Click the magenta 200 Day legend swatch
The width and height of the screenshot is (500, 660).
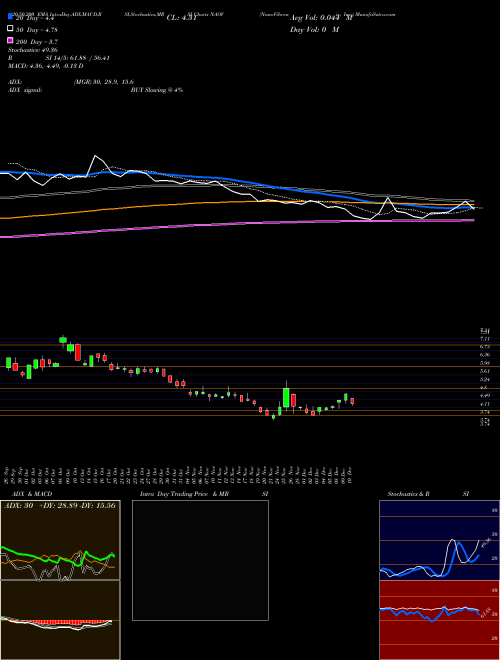10,40
